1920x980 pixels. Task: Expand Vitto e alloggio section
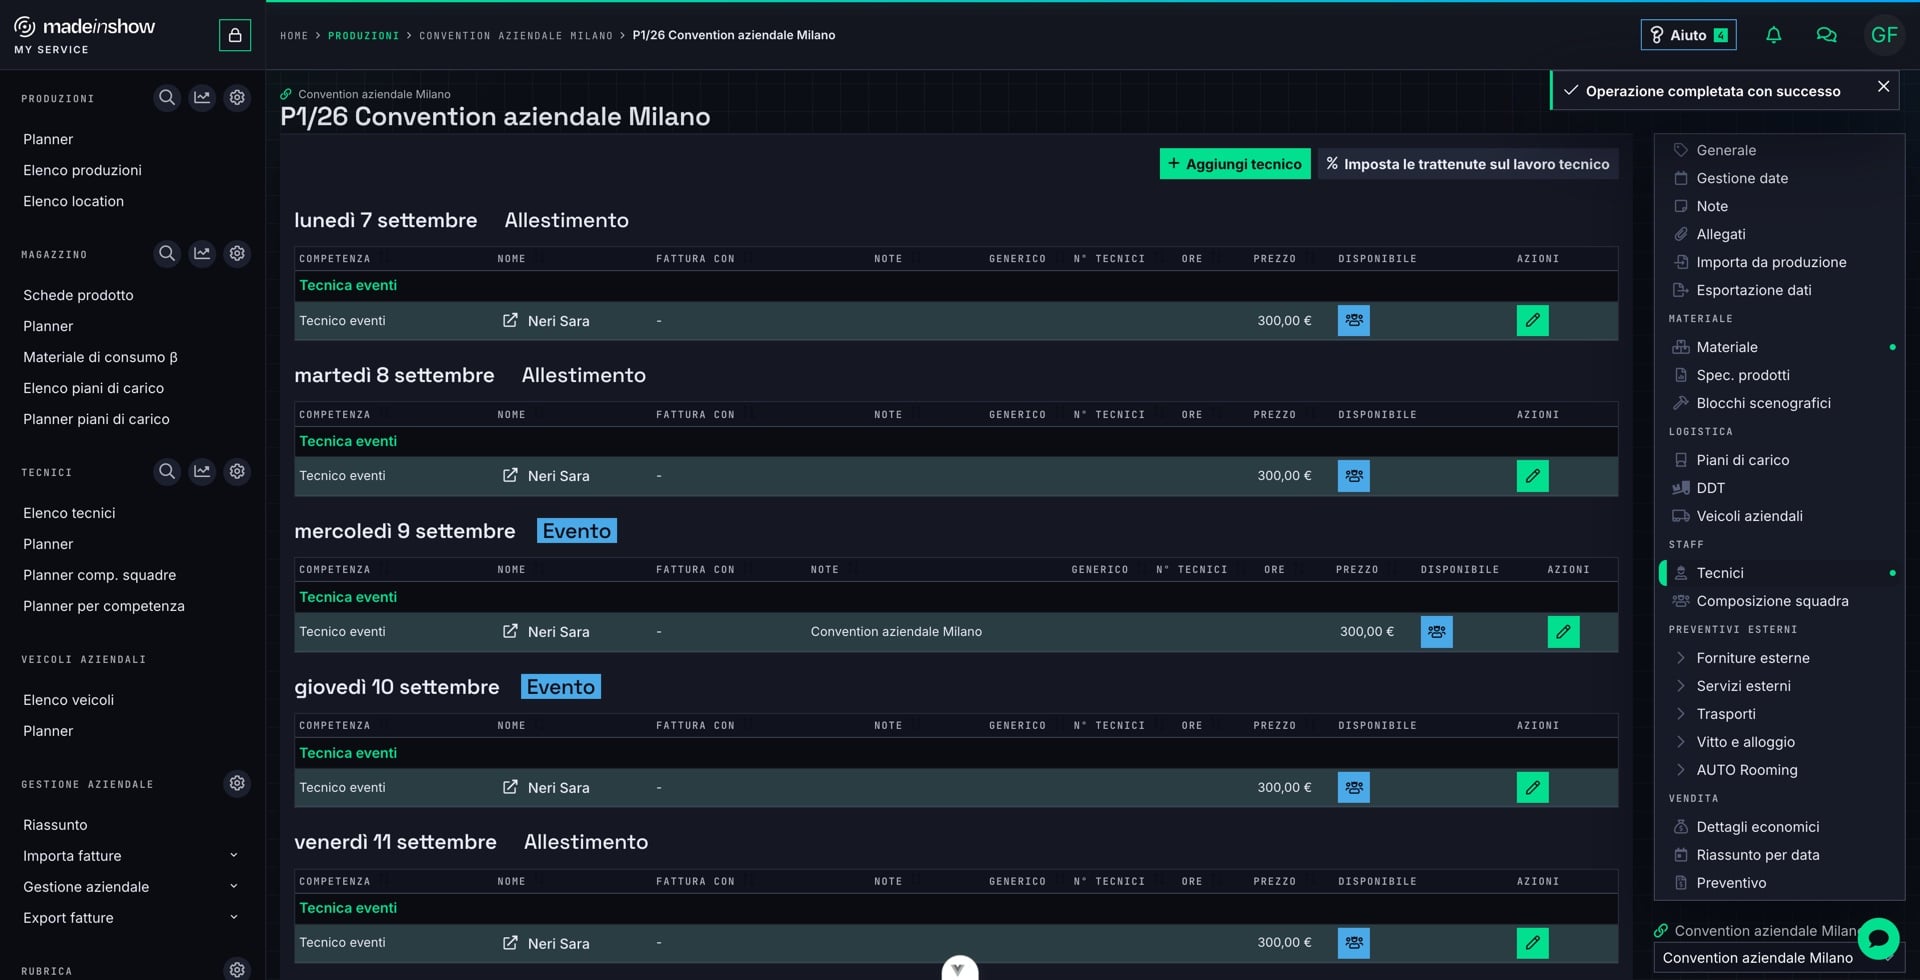(1733, 742)
